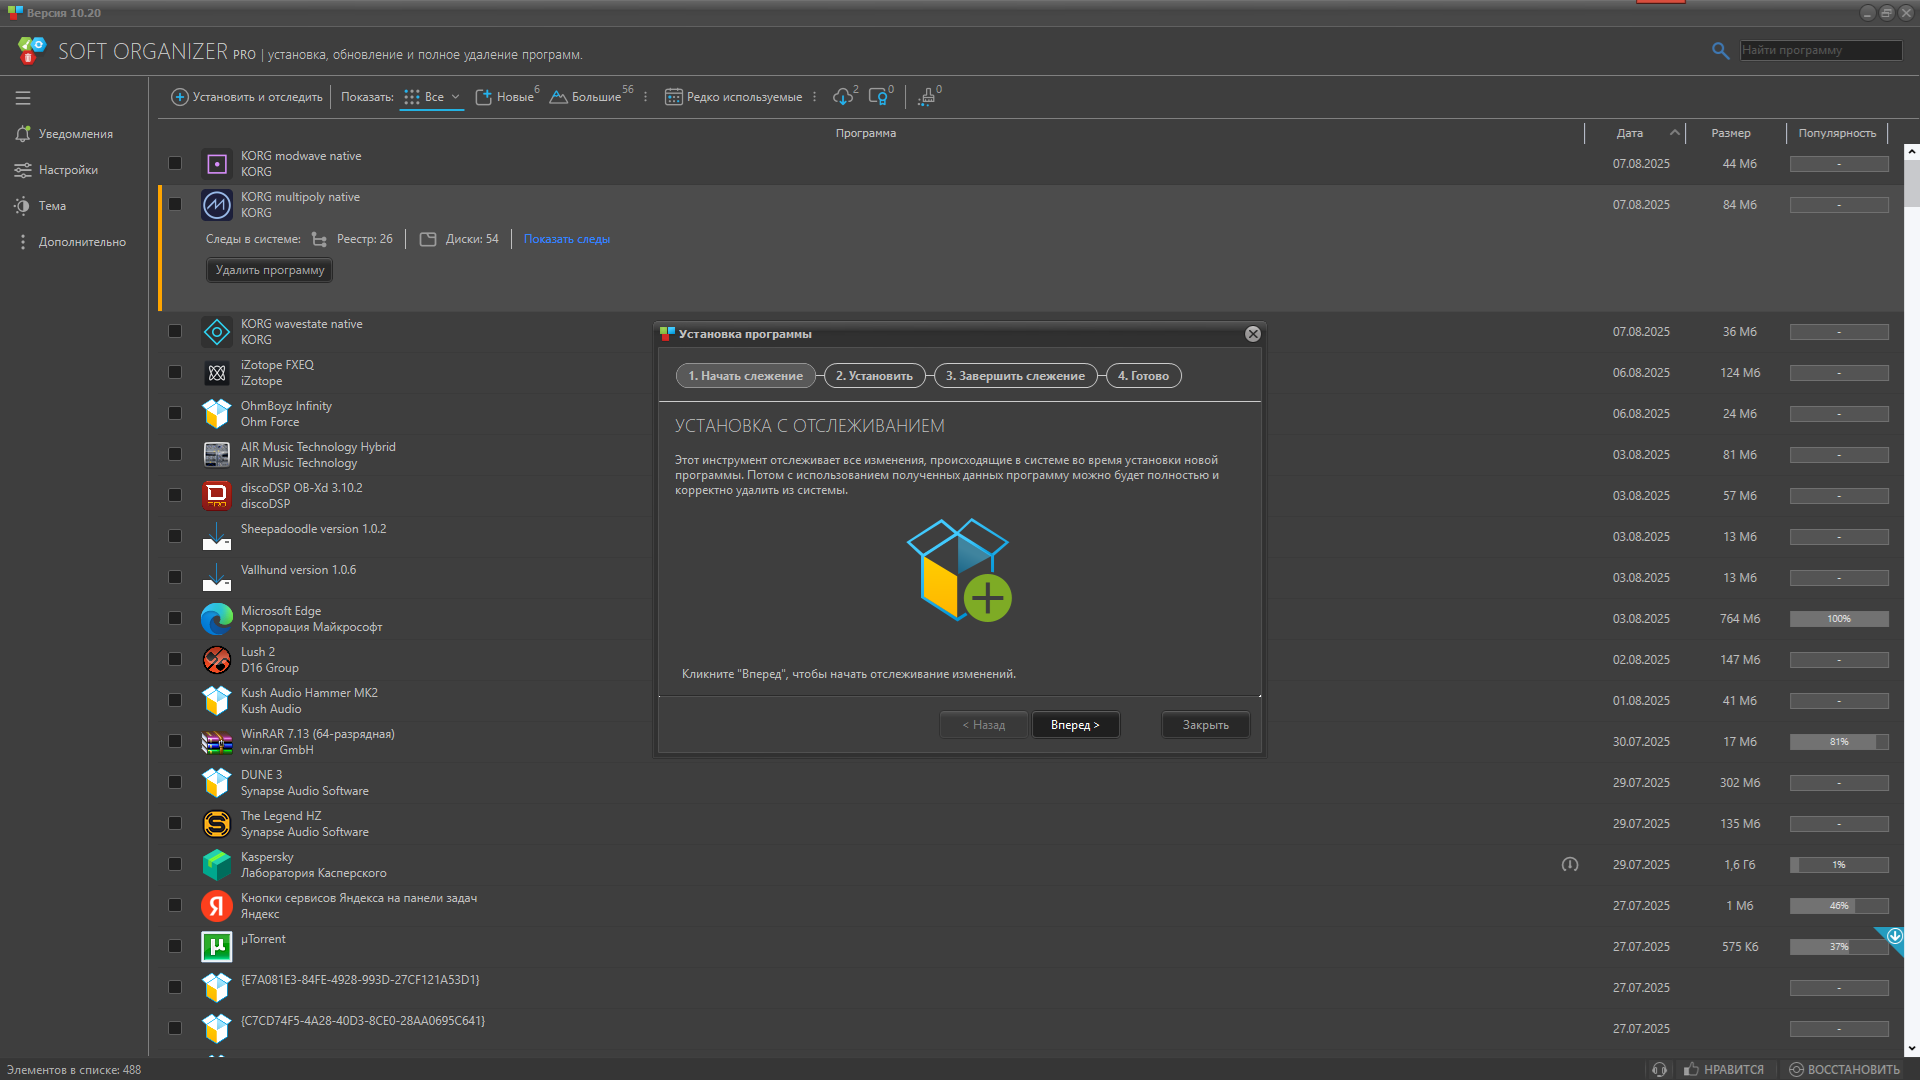
Task: Show Редко используемые programs filter
Action: 734,97
